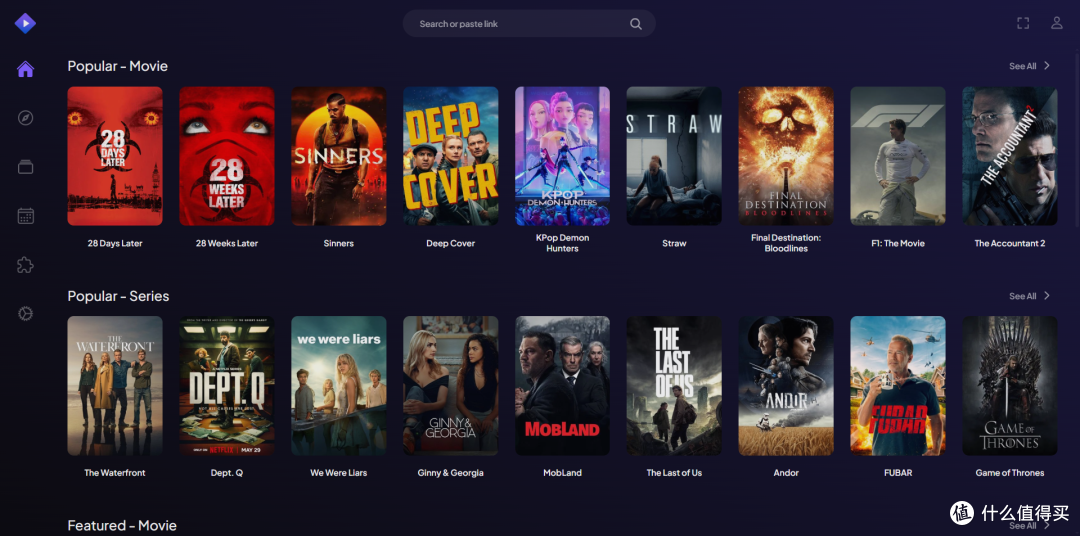
Task: Open the 28 Weeks Later poster
Action: coord(227,156)
